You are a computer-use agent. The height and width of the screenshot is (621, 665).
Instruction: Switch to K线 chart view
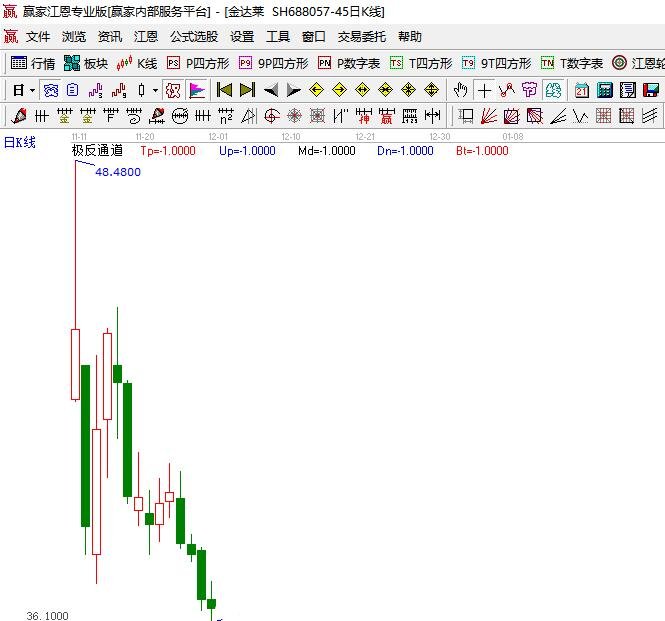coord(137,63)
